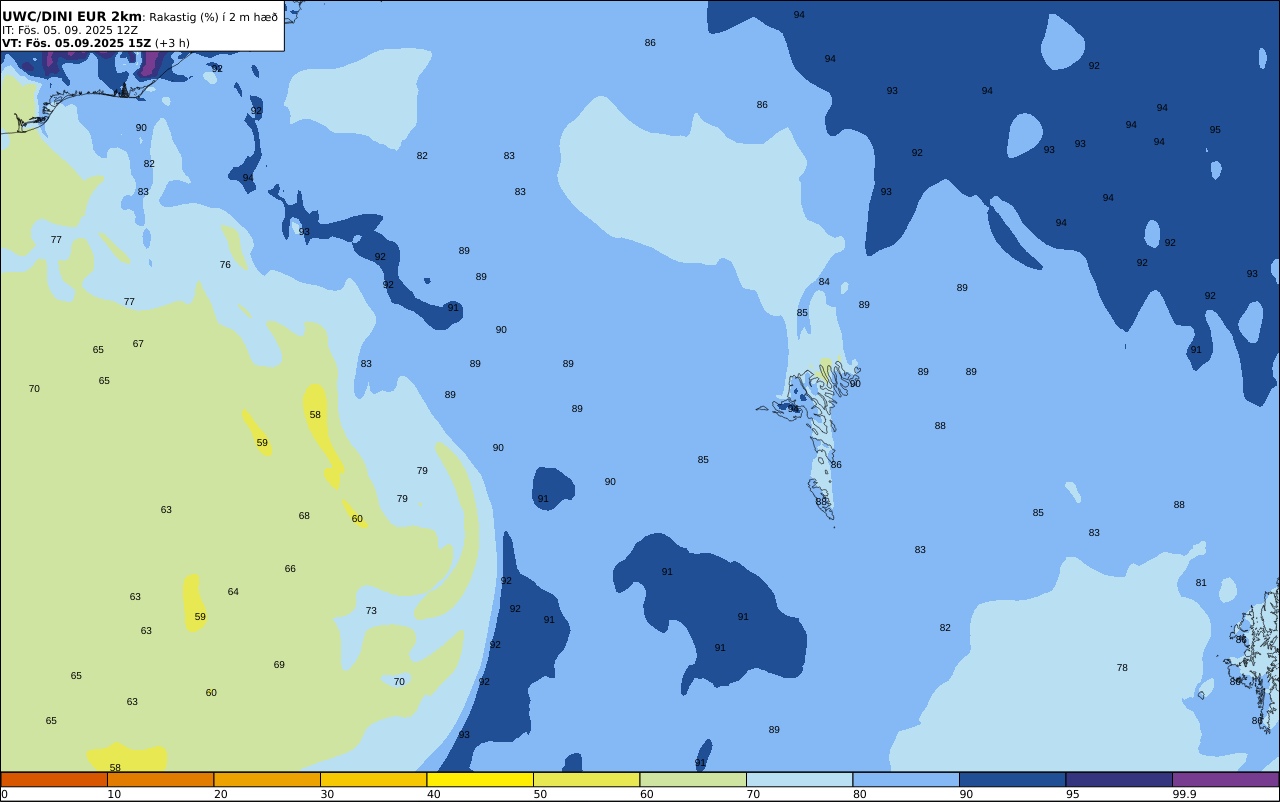Click the title text 'UWC/DINI EUR 2km'
The width and height of the screenshot is (1280, 802).
[x=72, y=16]
